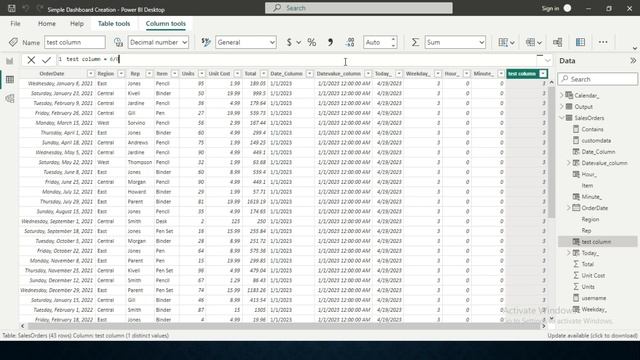Click the Data pane Search field
Image resolution: width=640 pixels, height=360 pixels.
tap(598, 79)
